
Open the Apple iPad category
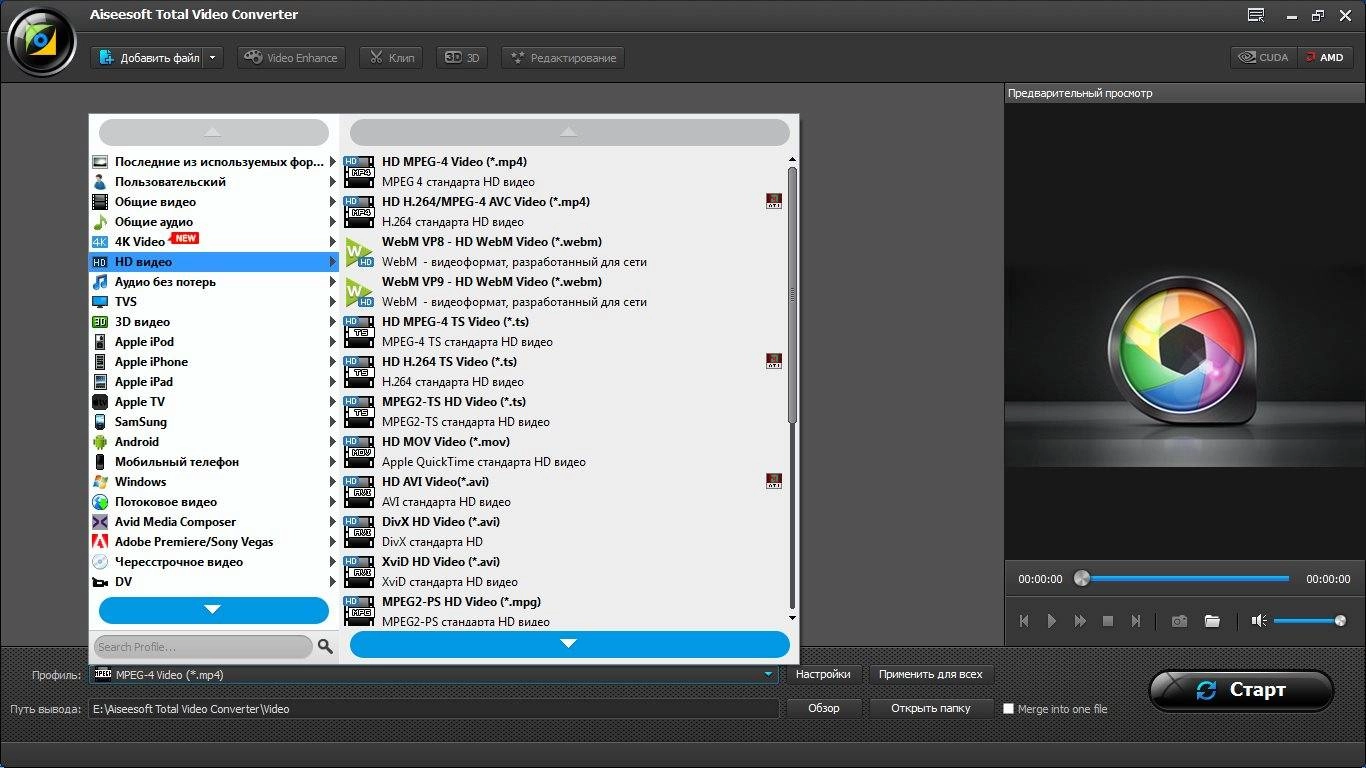point(214,382)
